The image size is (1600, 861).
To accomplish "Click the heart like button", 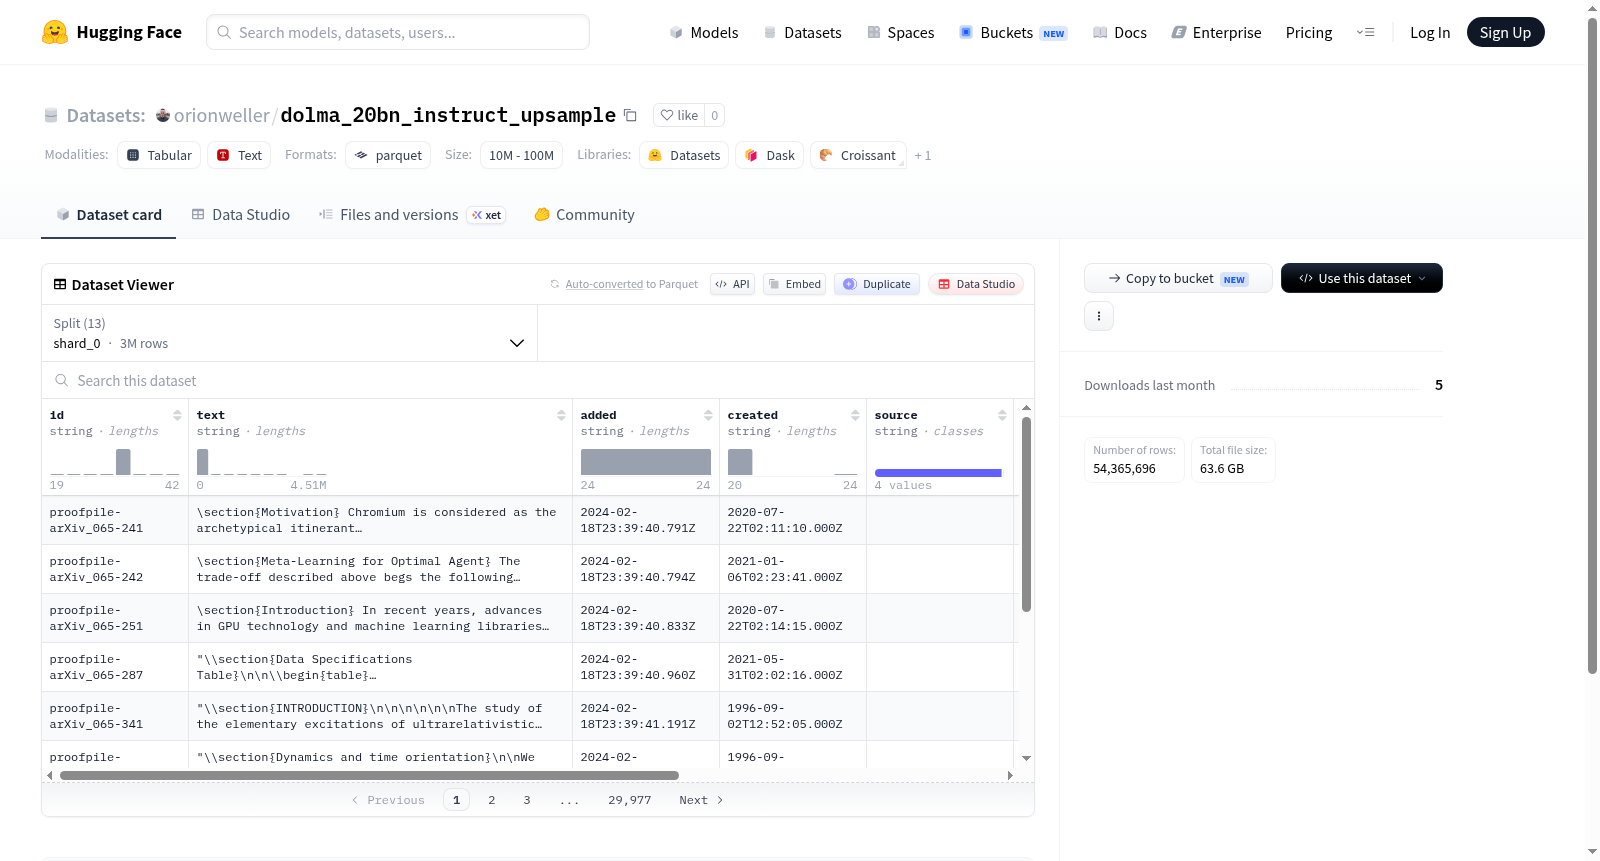I will pos(679,115).
